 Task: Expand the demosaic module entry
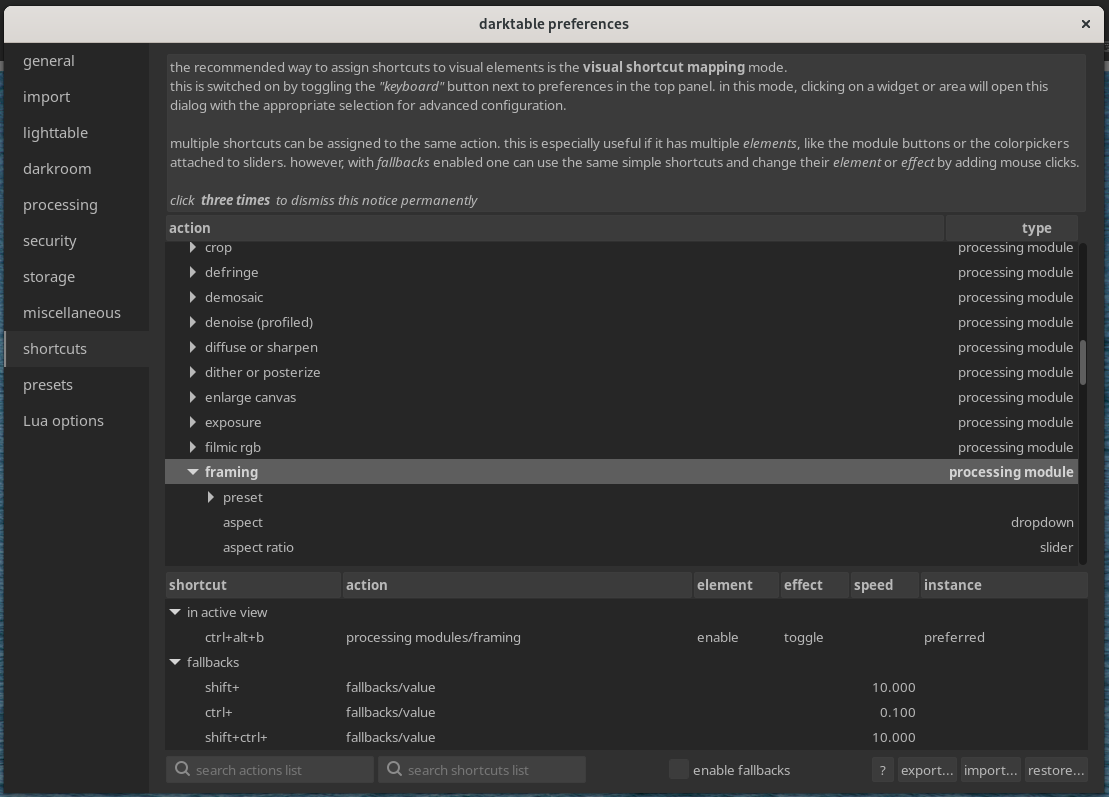coord(193,297)
